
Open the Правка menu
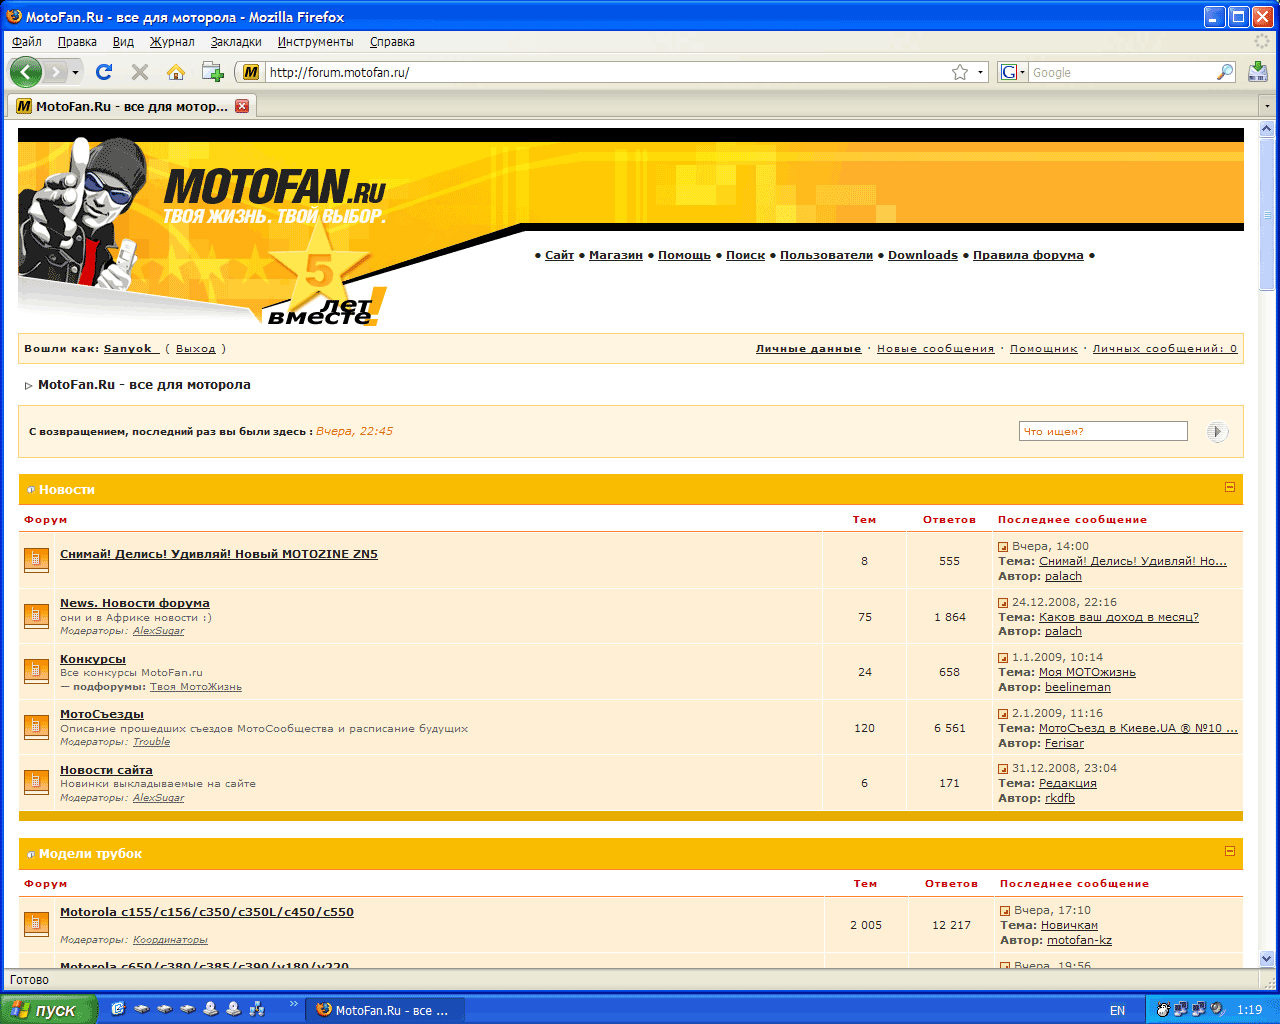coord(77,42)
